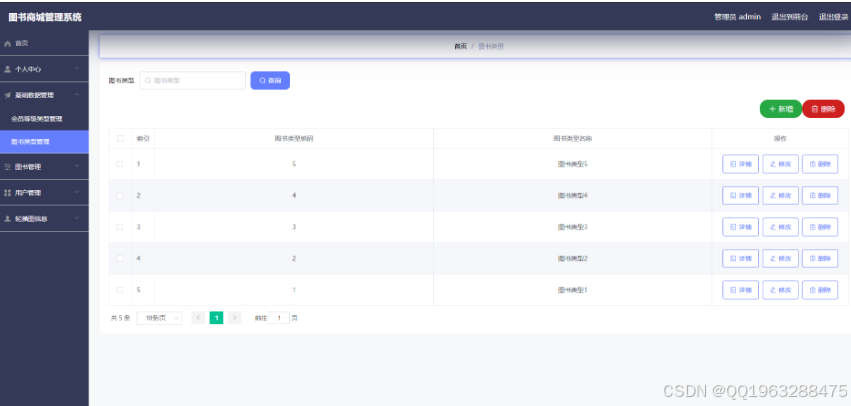The image size is (851, 406).
Task: Click the 首页 breadcrumb link
Action: (460, 46)
